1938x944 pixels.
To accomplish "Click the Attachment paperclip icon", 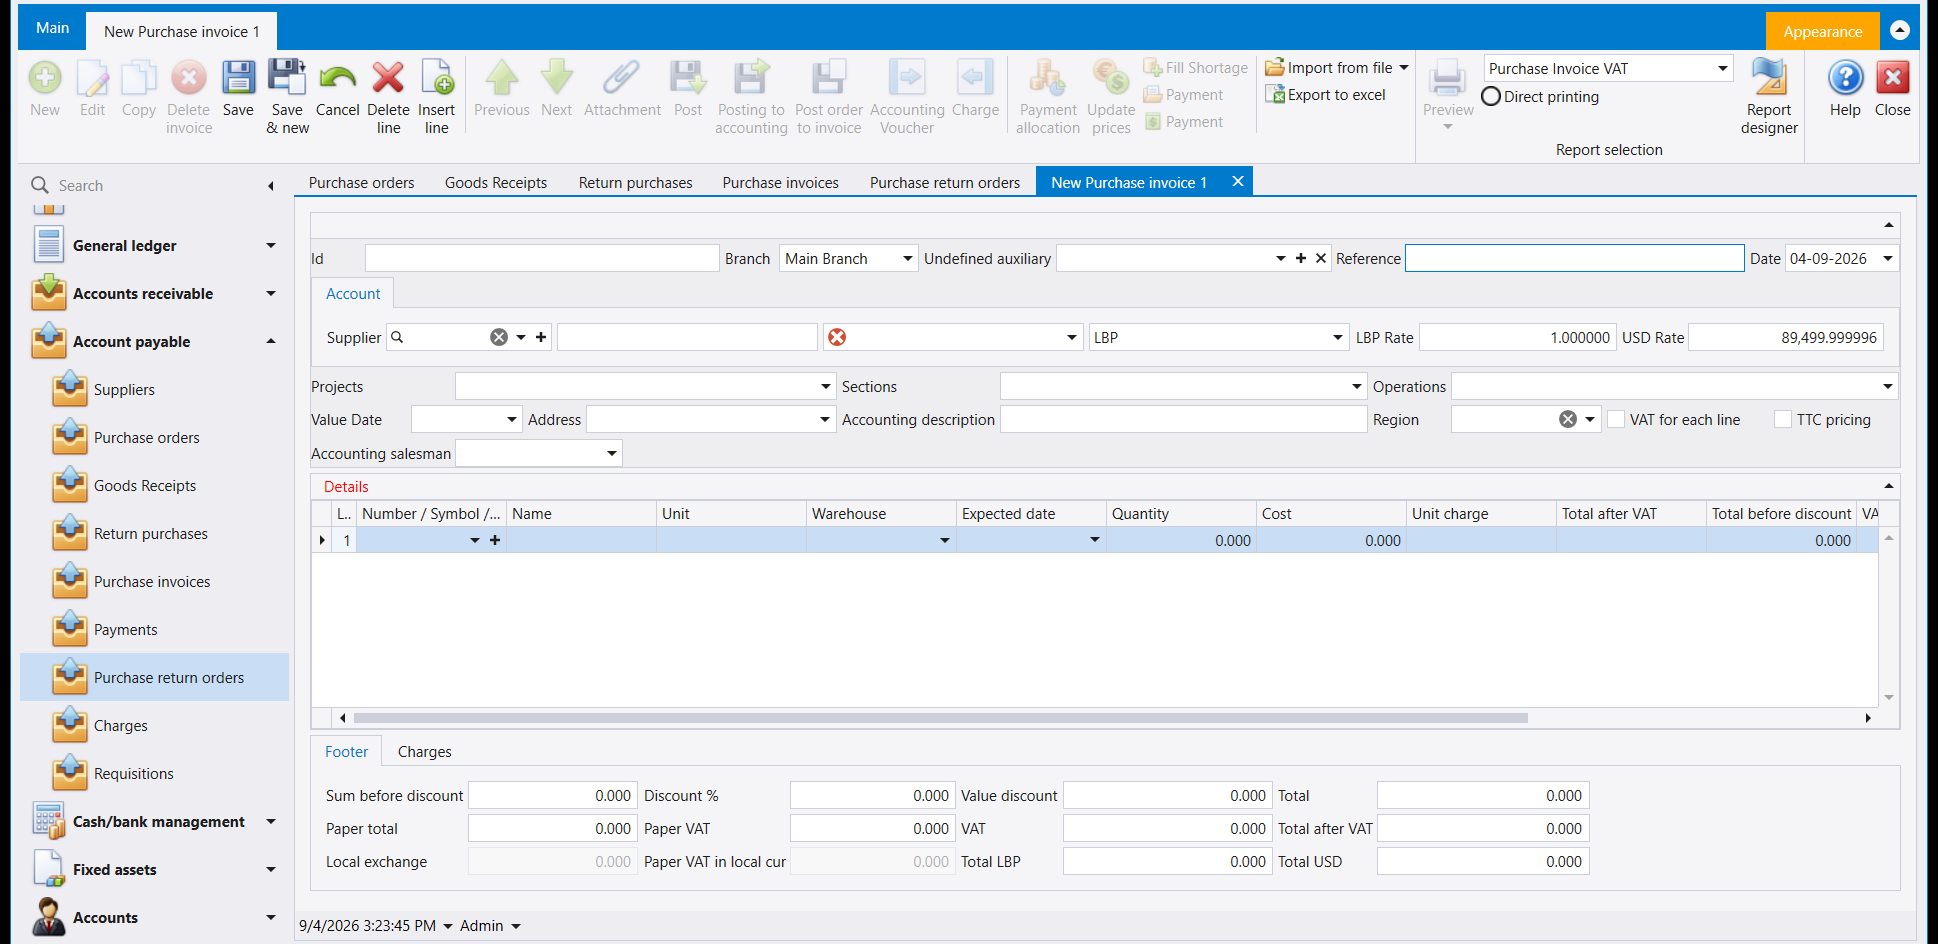I will tap(622, 78).
